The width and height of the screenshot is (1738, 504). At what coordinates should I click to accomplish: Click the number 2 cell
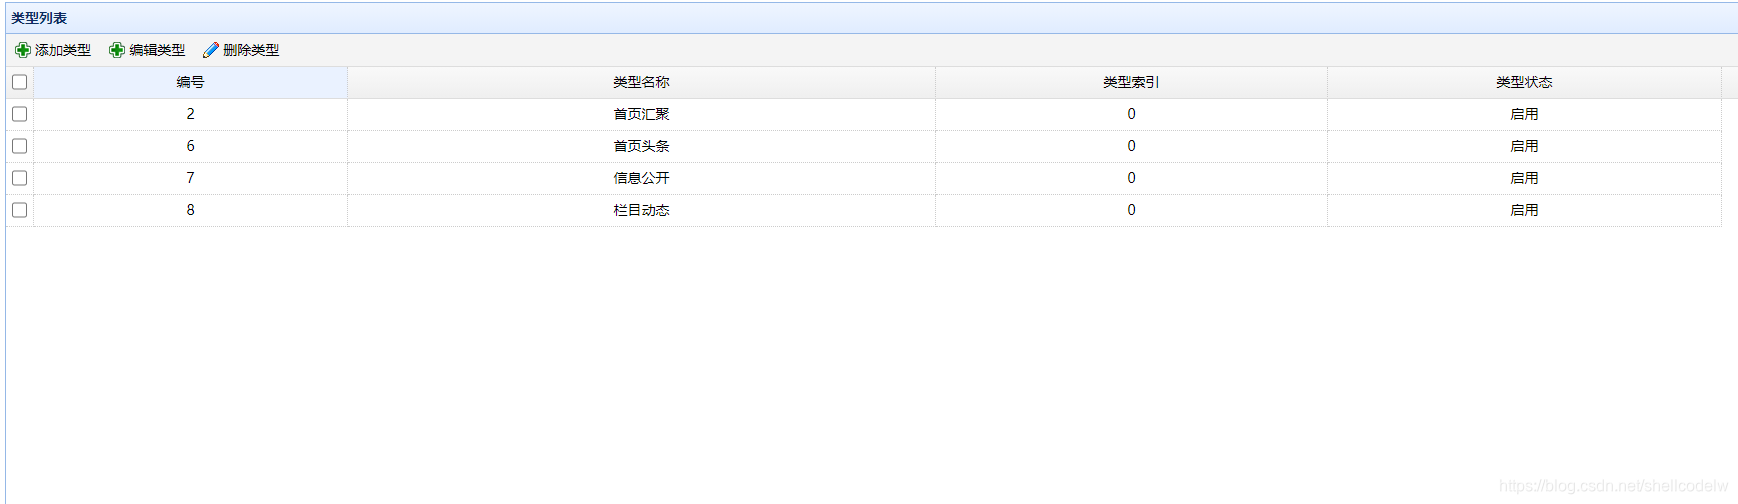tap(191, 114)
